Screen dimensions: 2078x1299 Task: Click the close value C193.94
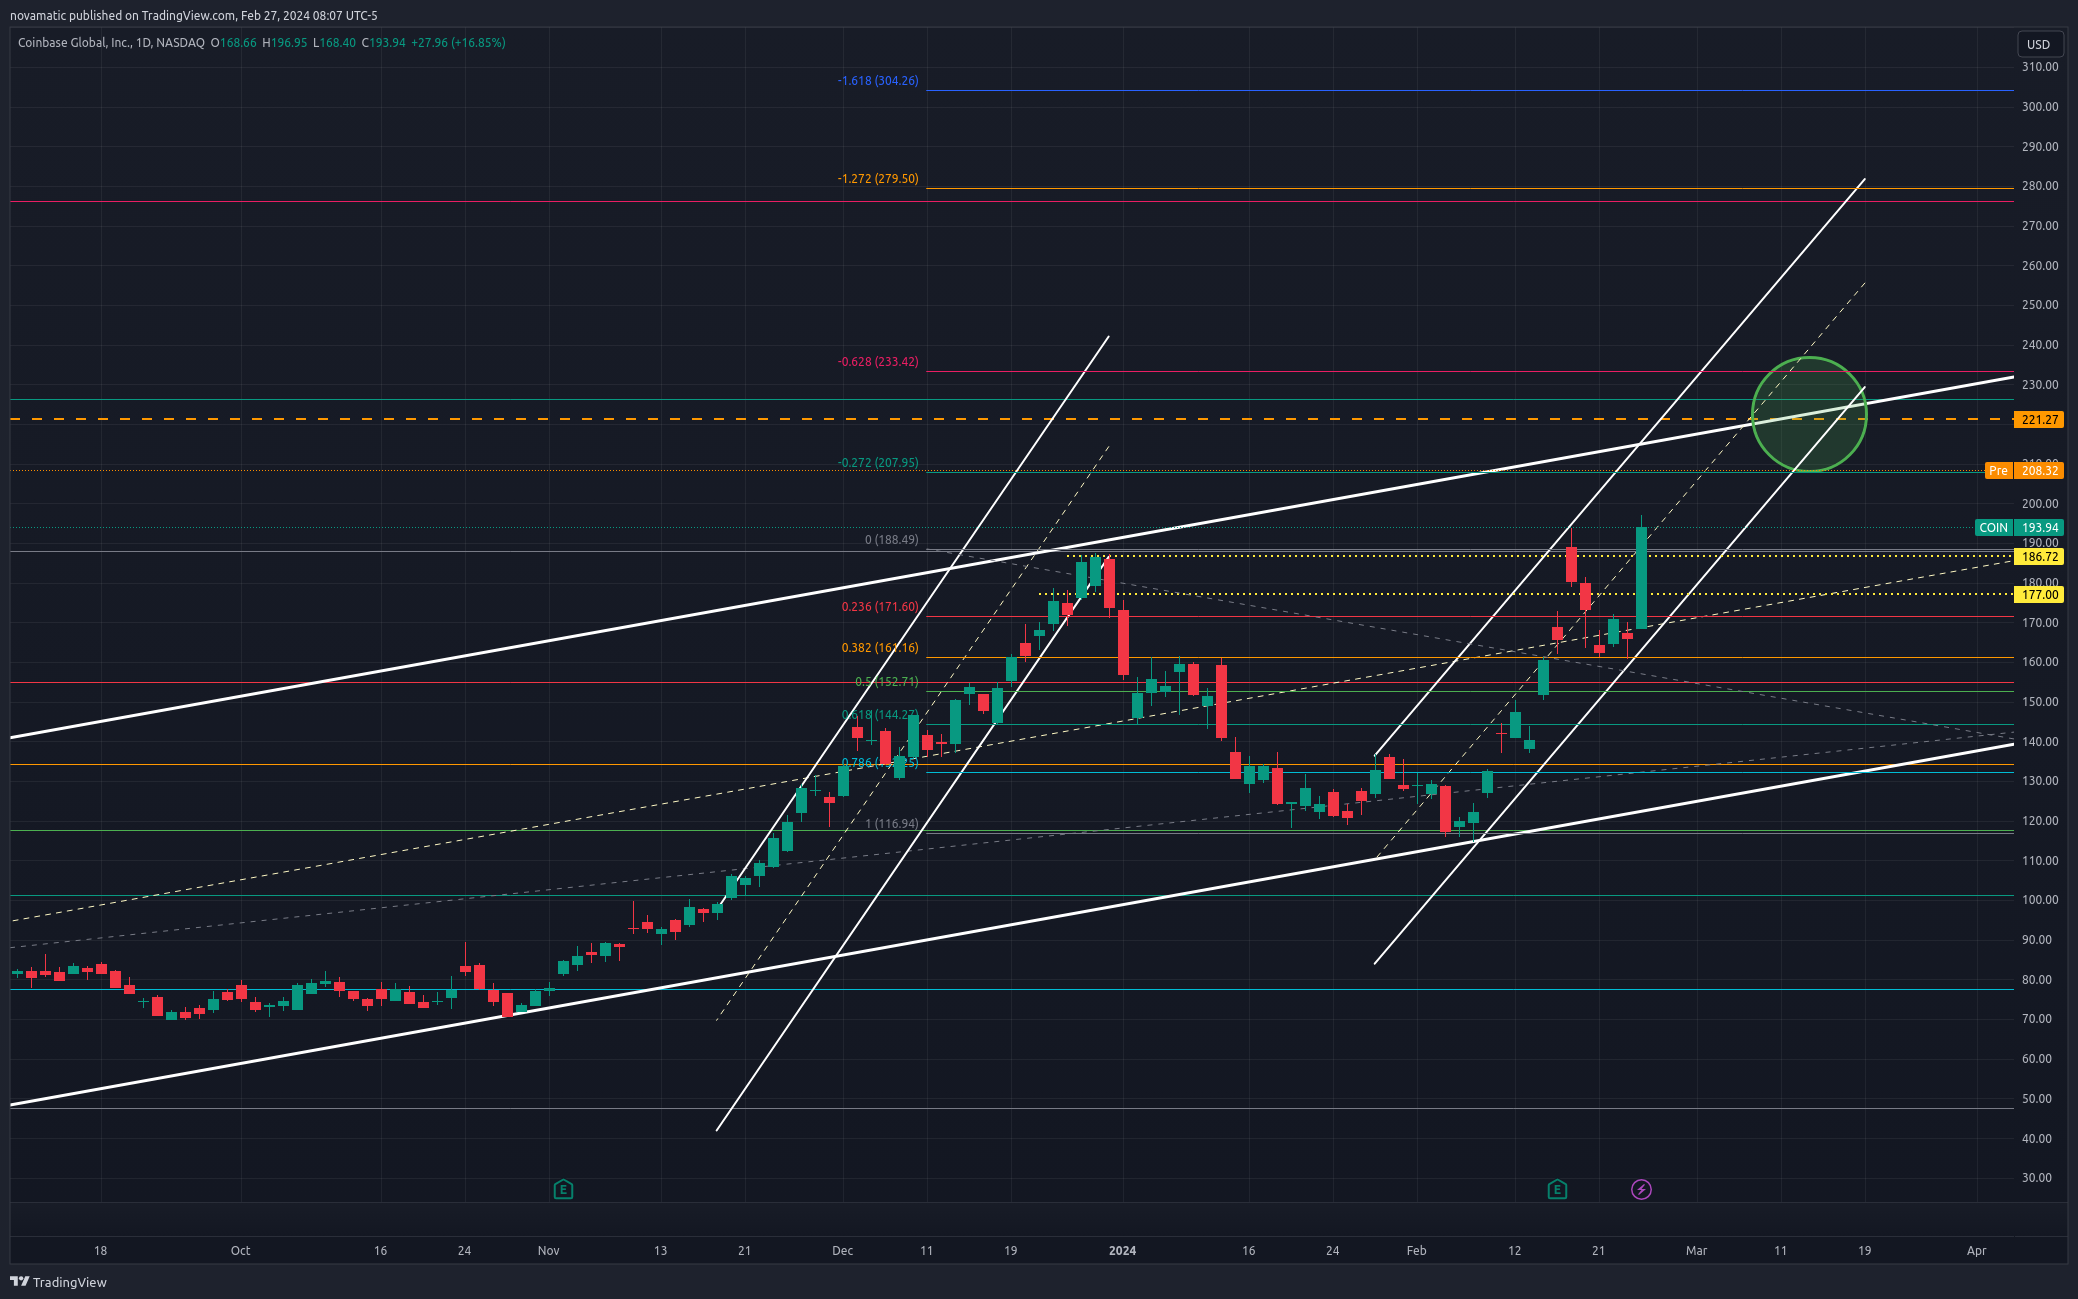pyautogui.click(x=384, y=43)
